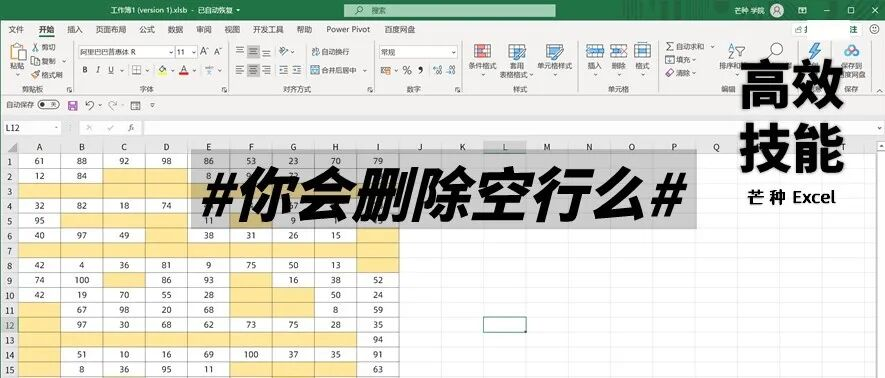Viewport: 885px width, 378px height.
Task: Toggle Underline formatting
Action: coord(111,70)
